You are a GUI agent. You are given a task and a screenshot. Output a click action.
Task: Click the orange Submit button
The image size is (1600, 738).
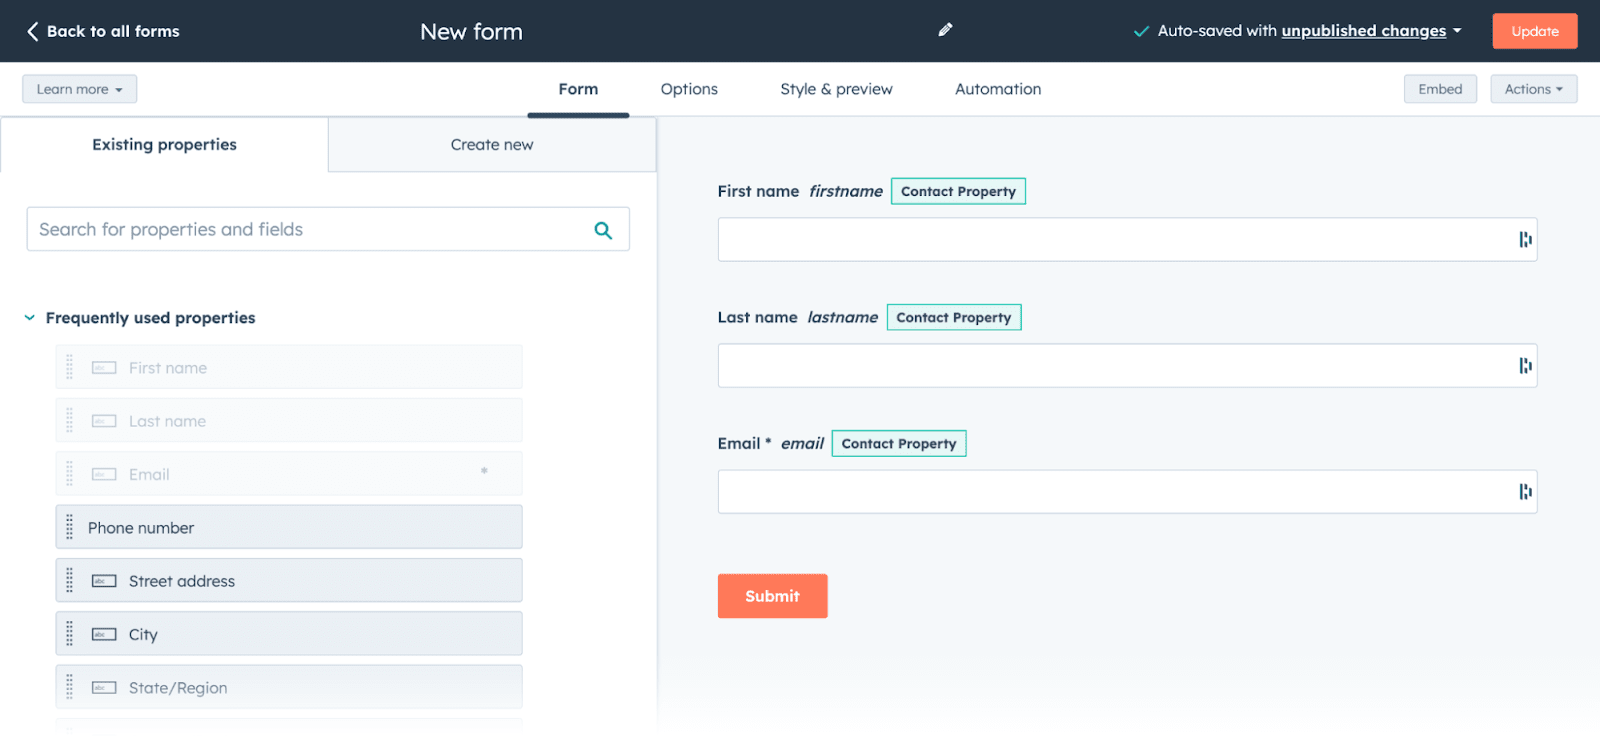coord(772,596)
